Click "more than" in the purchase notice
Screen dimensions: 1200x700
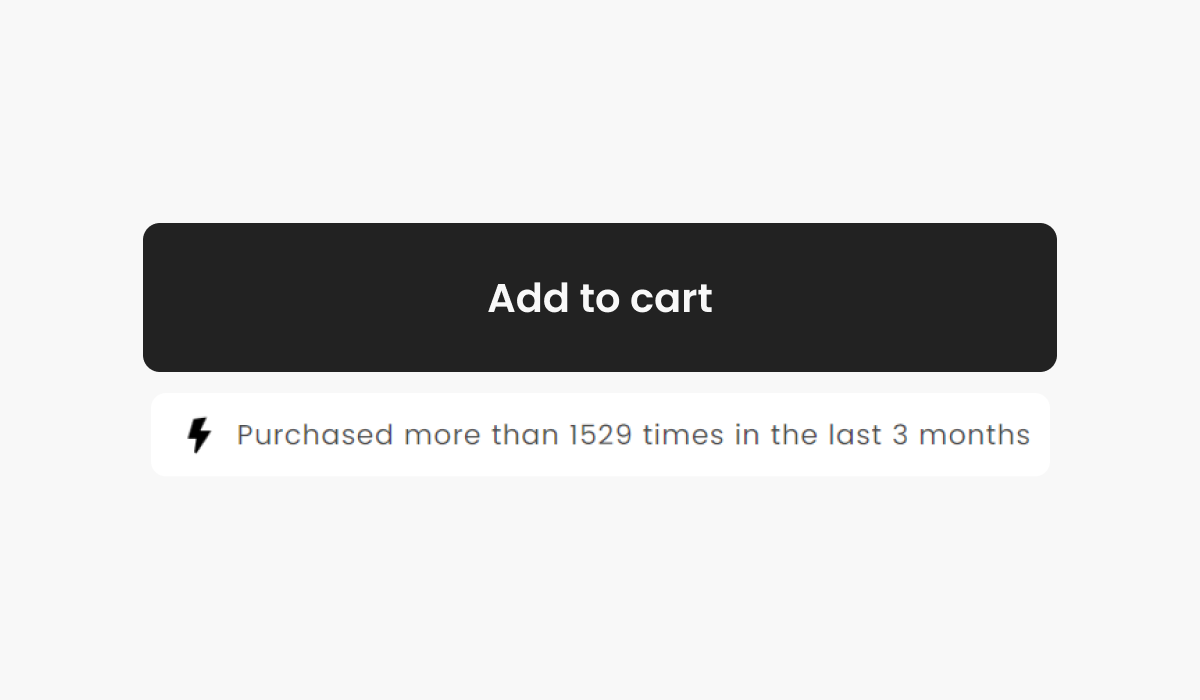(x=482, y=435)
